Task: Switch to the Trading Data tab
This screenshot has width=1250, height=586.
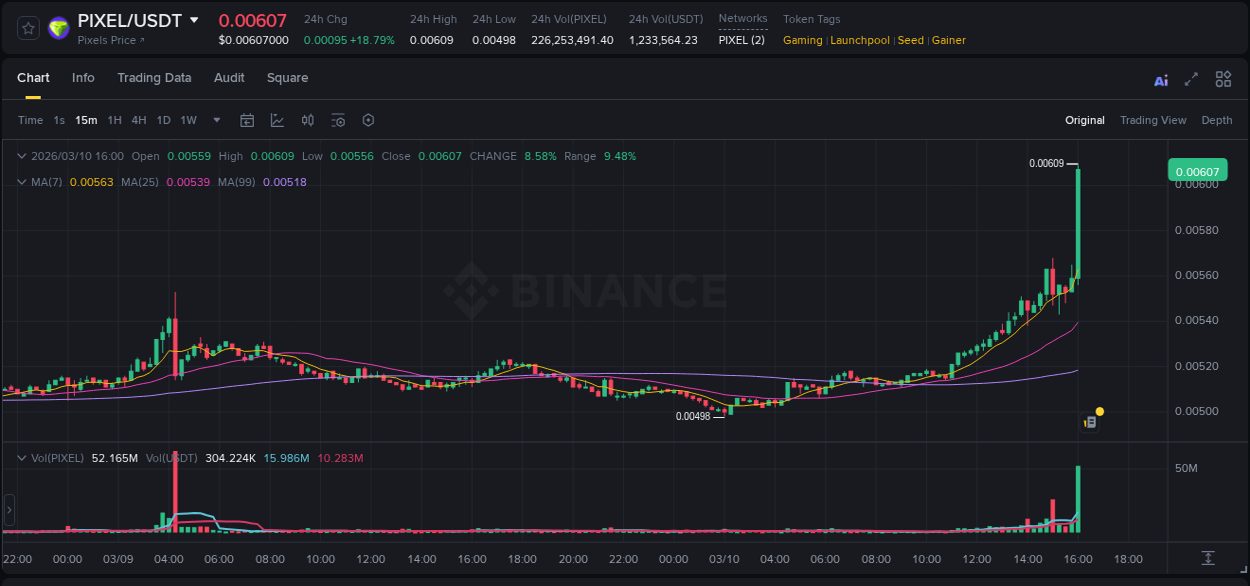Action: click(x=154, y=78)
